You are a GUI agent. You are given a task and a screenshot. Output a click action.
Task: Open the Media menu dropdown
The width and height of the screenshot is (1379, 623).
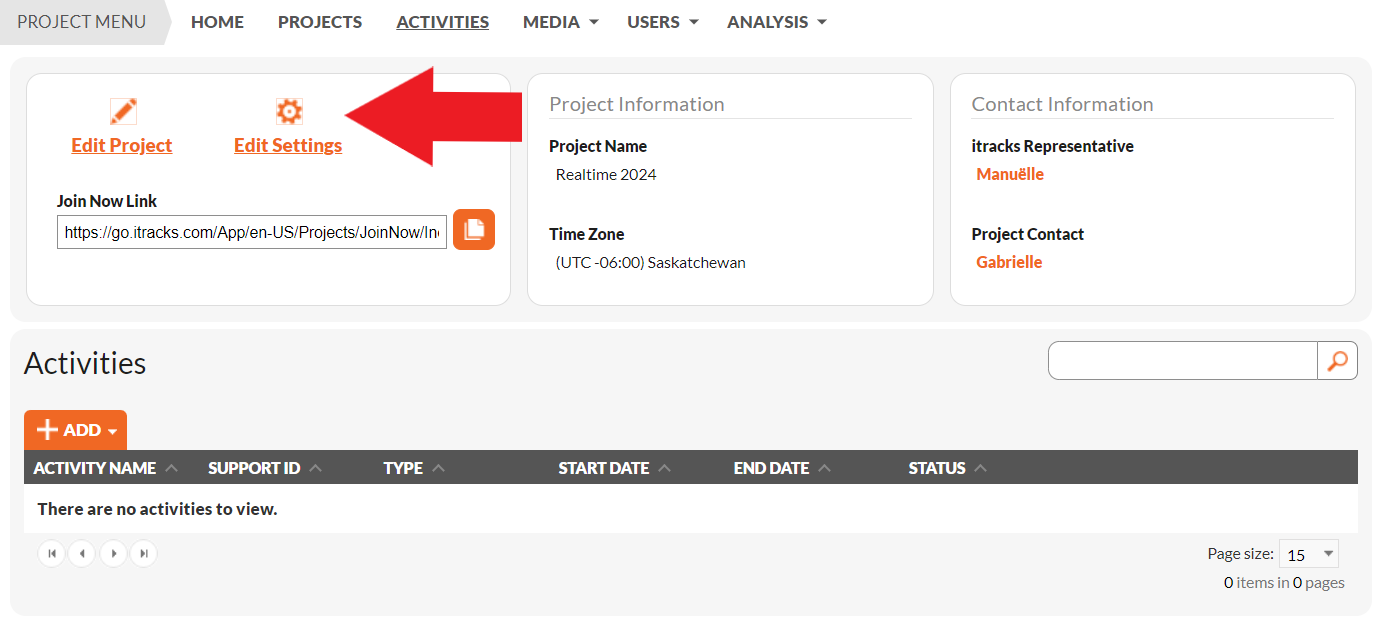(560, 22)
